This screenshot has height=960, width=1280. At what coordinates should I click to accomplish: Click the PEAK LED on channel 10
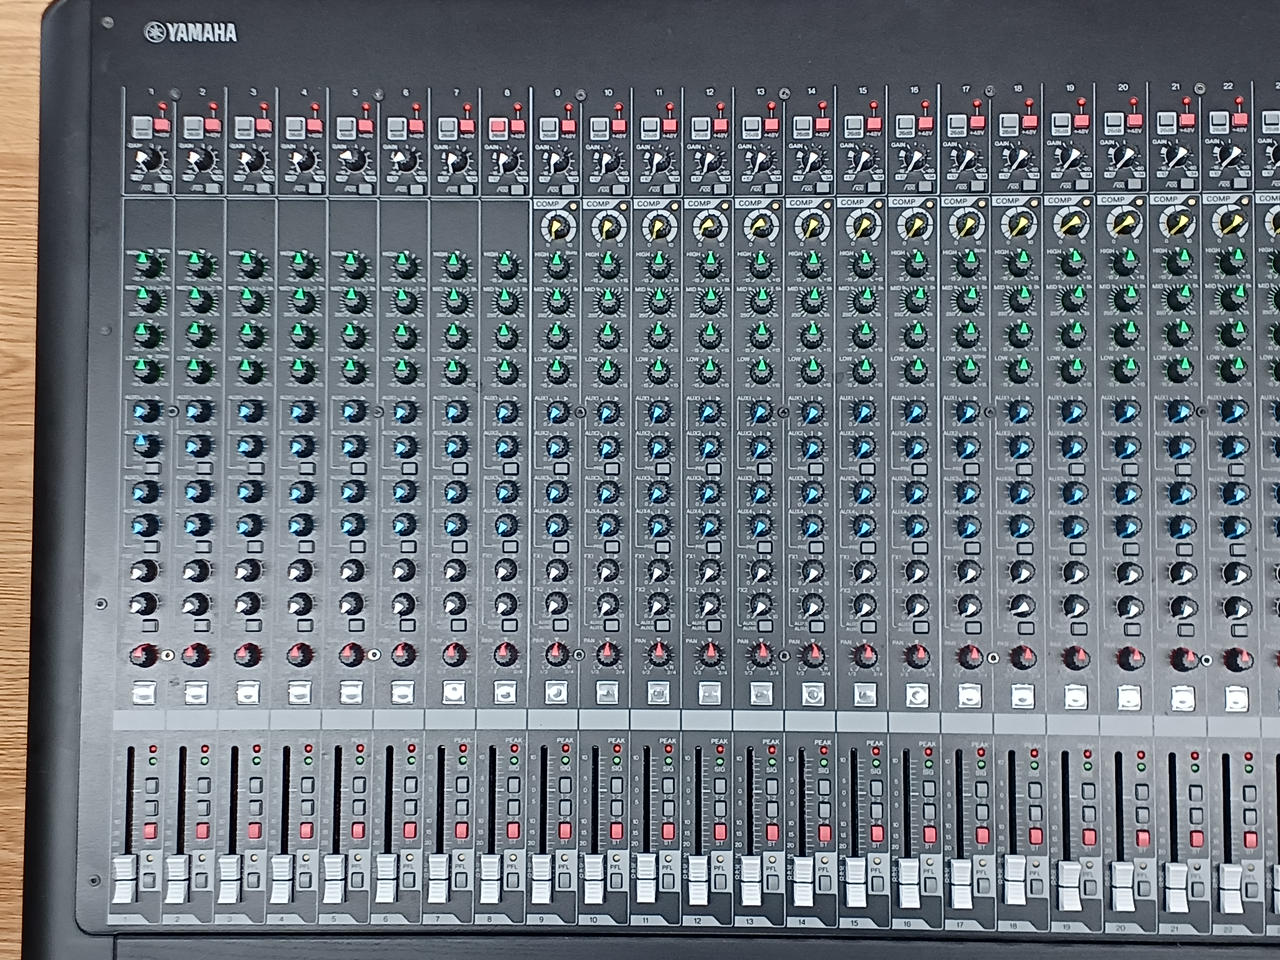[x=616, y=748]
